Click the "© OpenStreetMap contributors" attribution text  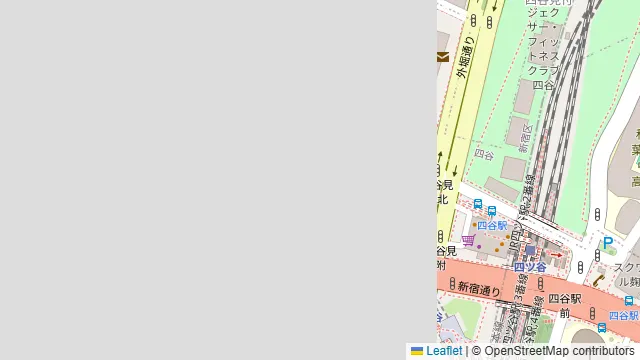click(x=553, y=351)
